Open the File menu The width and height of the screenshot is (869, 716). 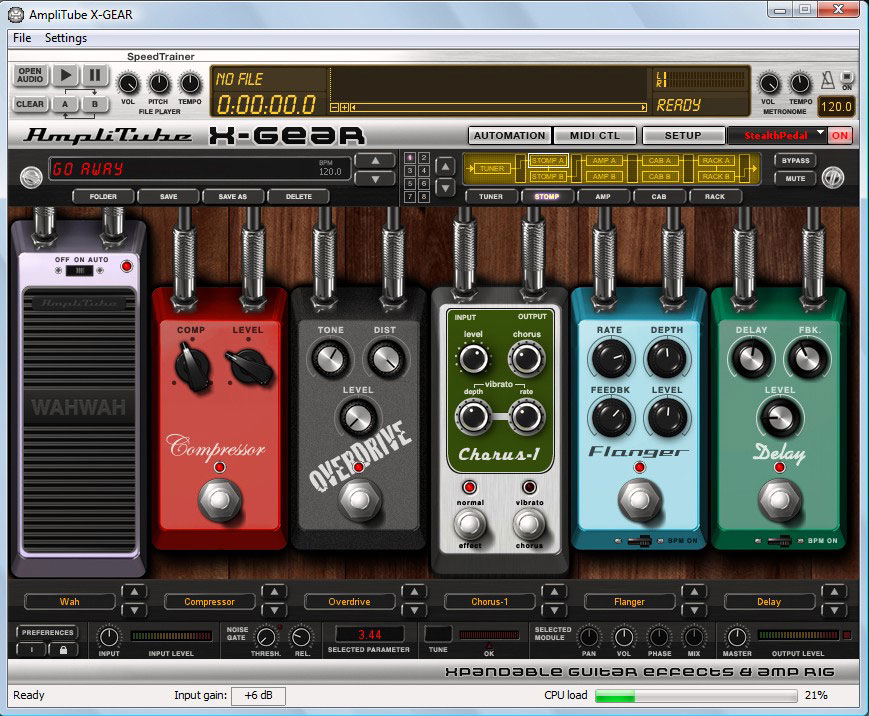click(22, 38)
